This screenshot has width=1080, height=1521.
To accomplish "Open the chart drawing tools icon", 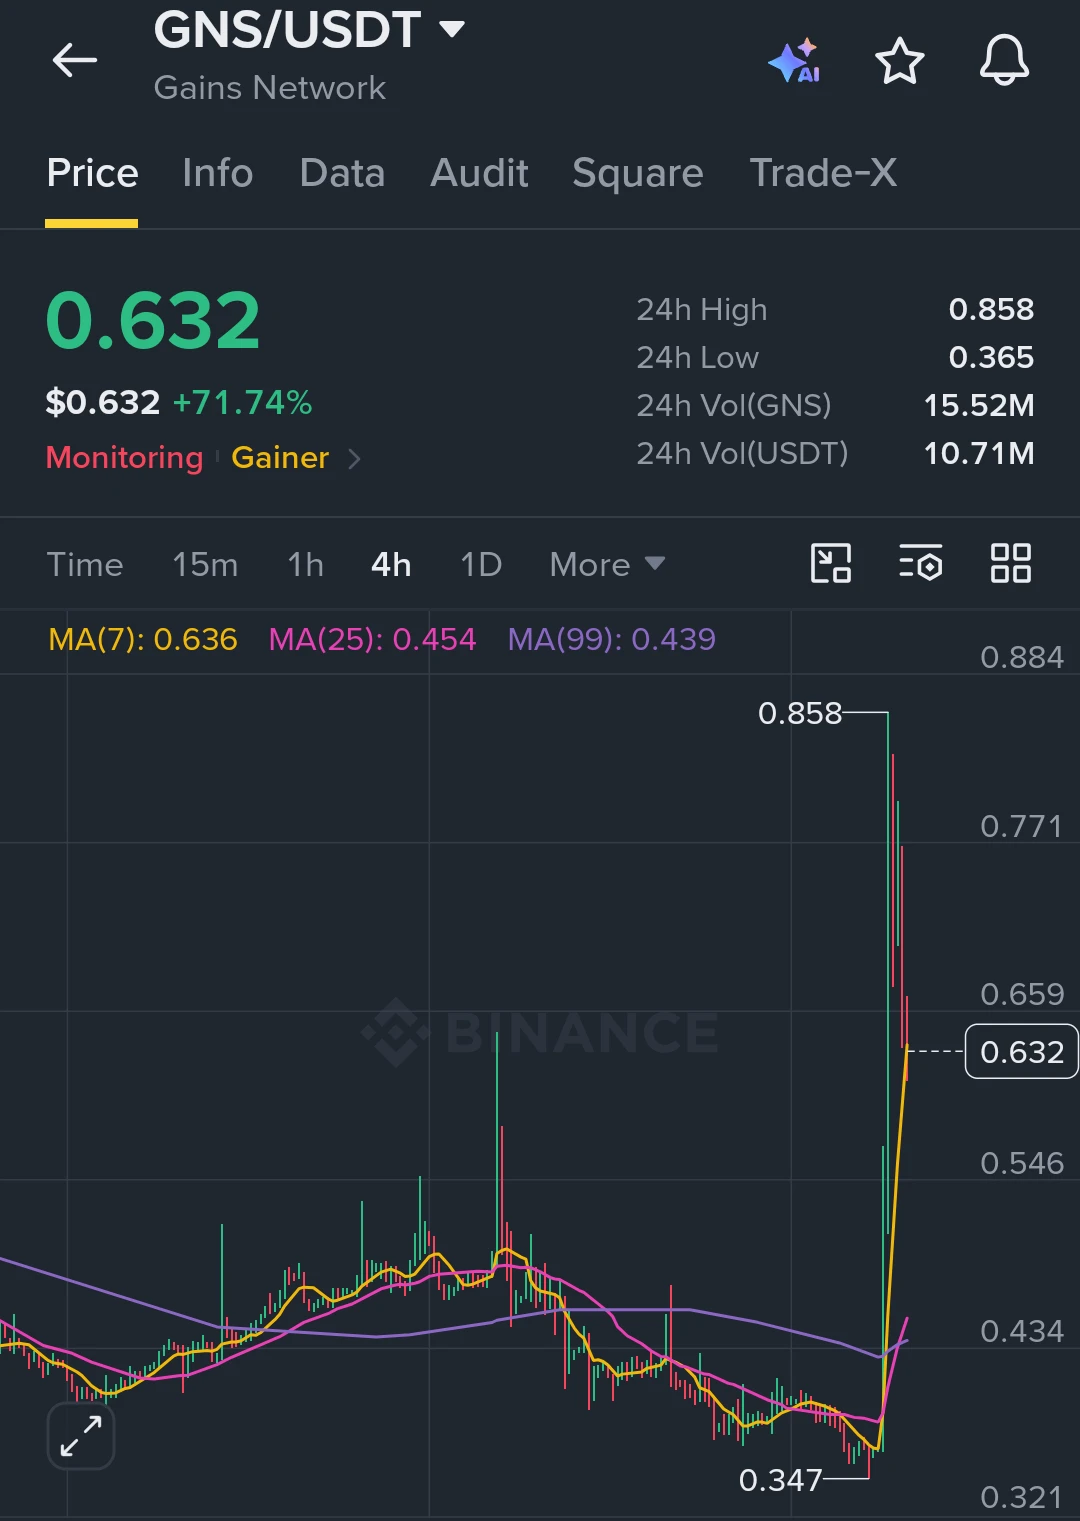I will click(x=831, y=563).
